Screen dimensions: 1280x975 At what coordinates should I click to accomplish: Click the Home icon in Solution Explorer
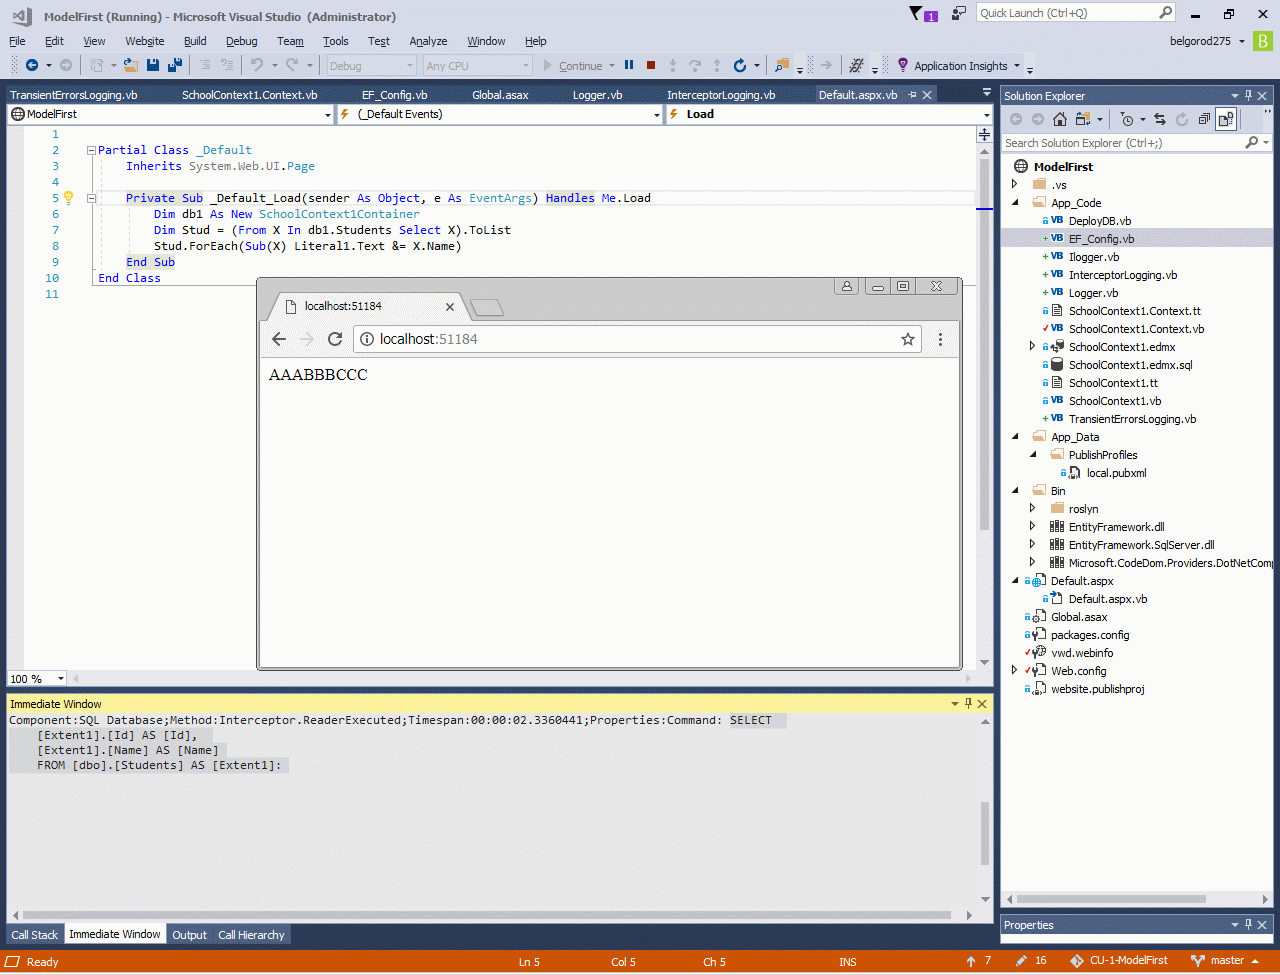(x=1060, y=119)
